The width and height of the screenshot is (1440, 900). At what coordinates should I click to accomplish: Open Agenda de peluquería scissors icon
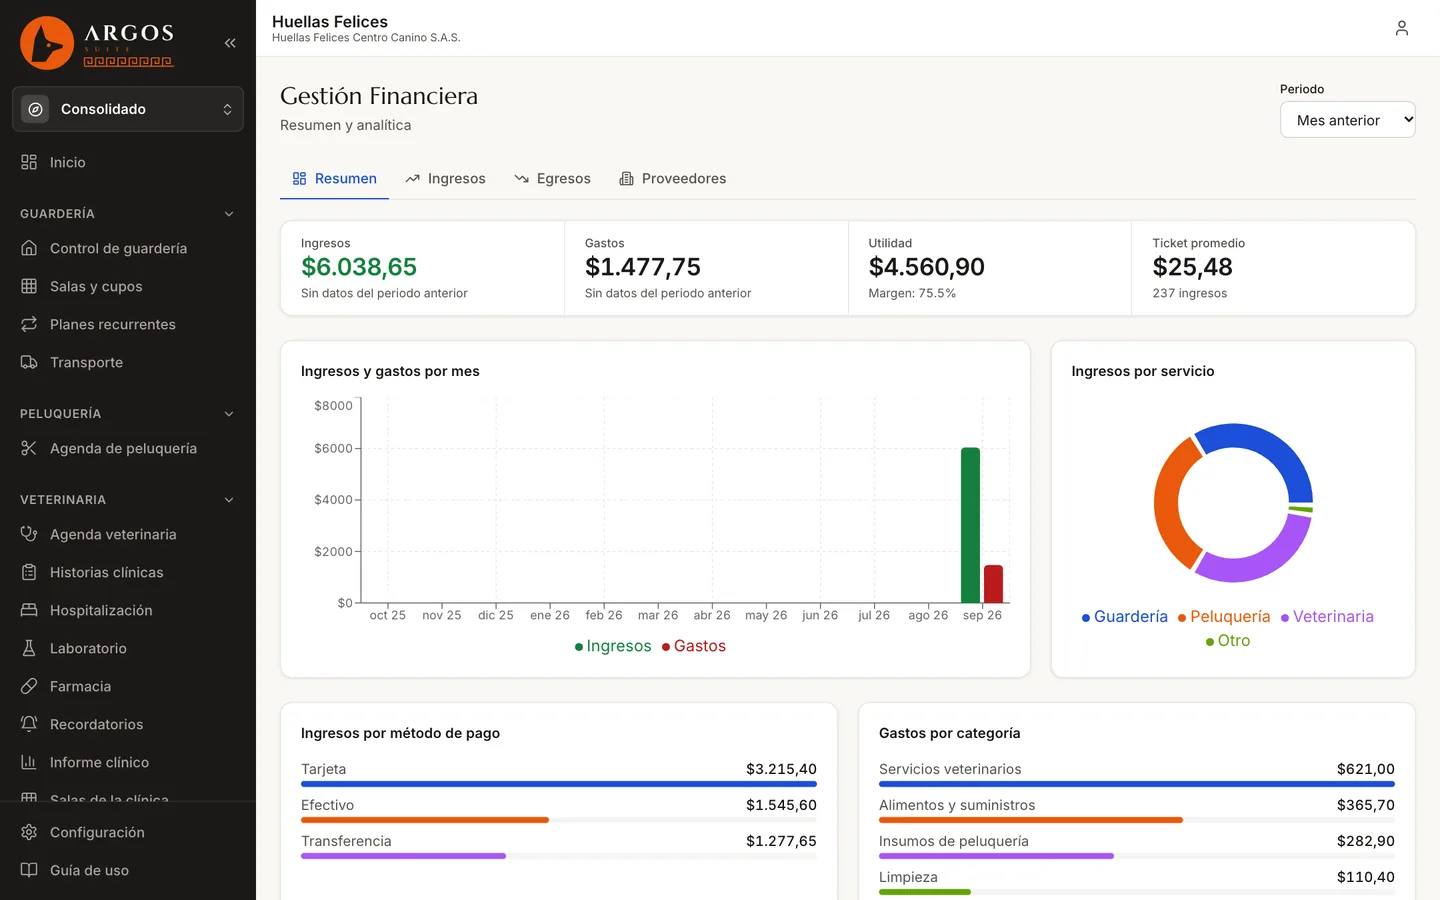click(29, 448)
